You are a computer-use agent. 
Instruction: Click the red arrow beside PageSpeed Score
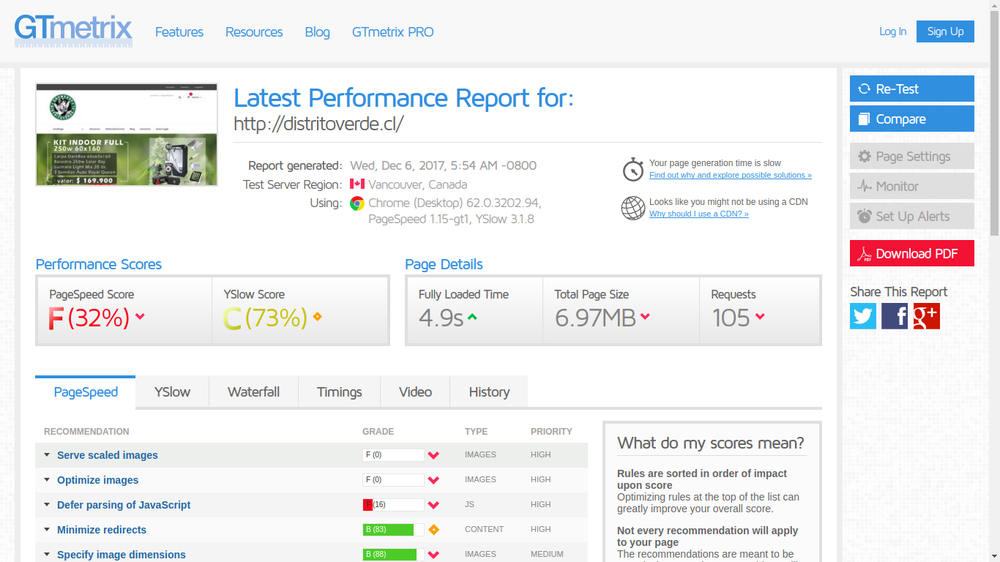(x=140, y=317)
